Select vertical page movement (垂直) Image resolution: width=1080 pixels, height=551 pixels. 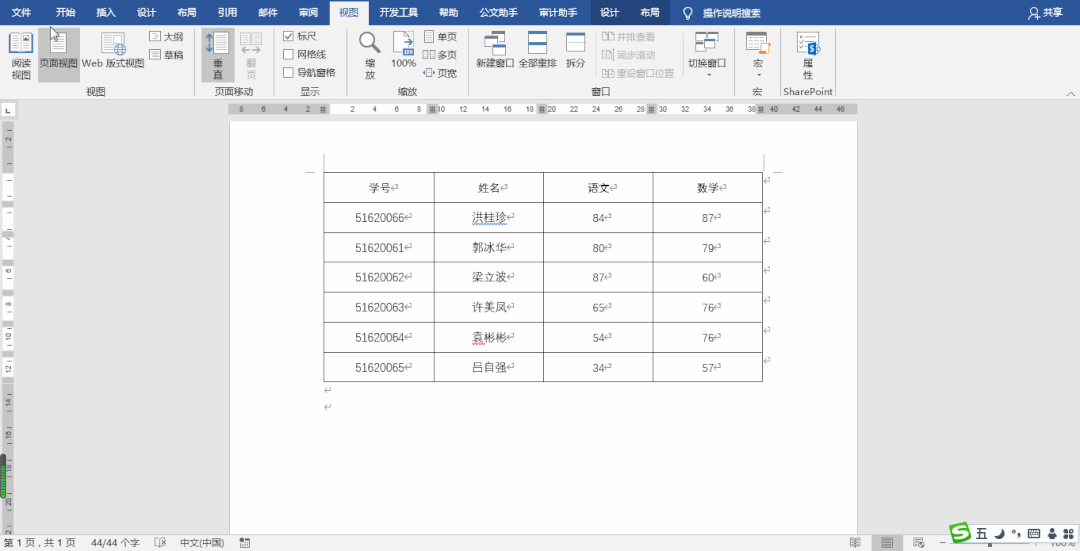[217, 54]
